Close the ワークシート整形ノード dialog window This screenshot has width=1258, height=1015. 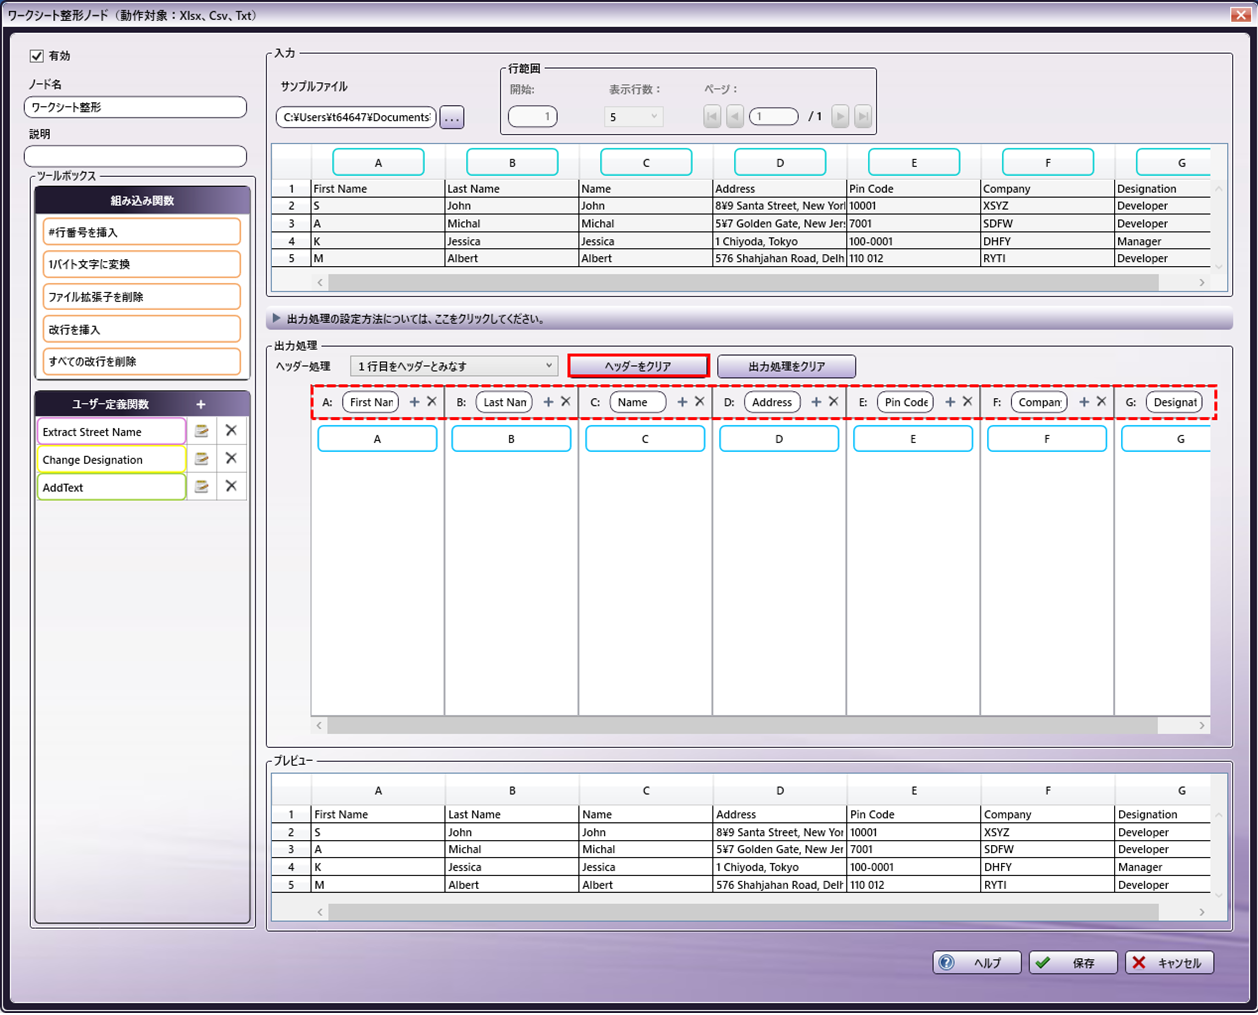[x=1240, y=15]
